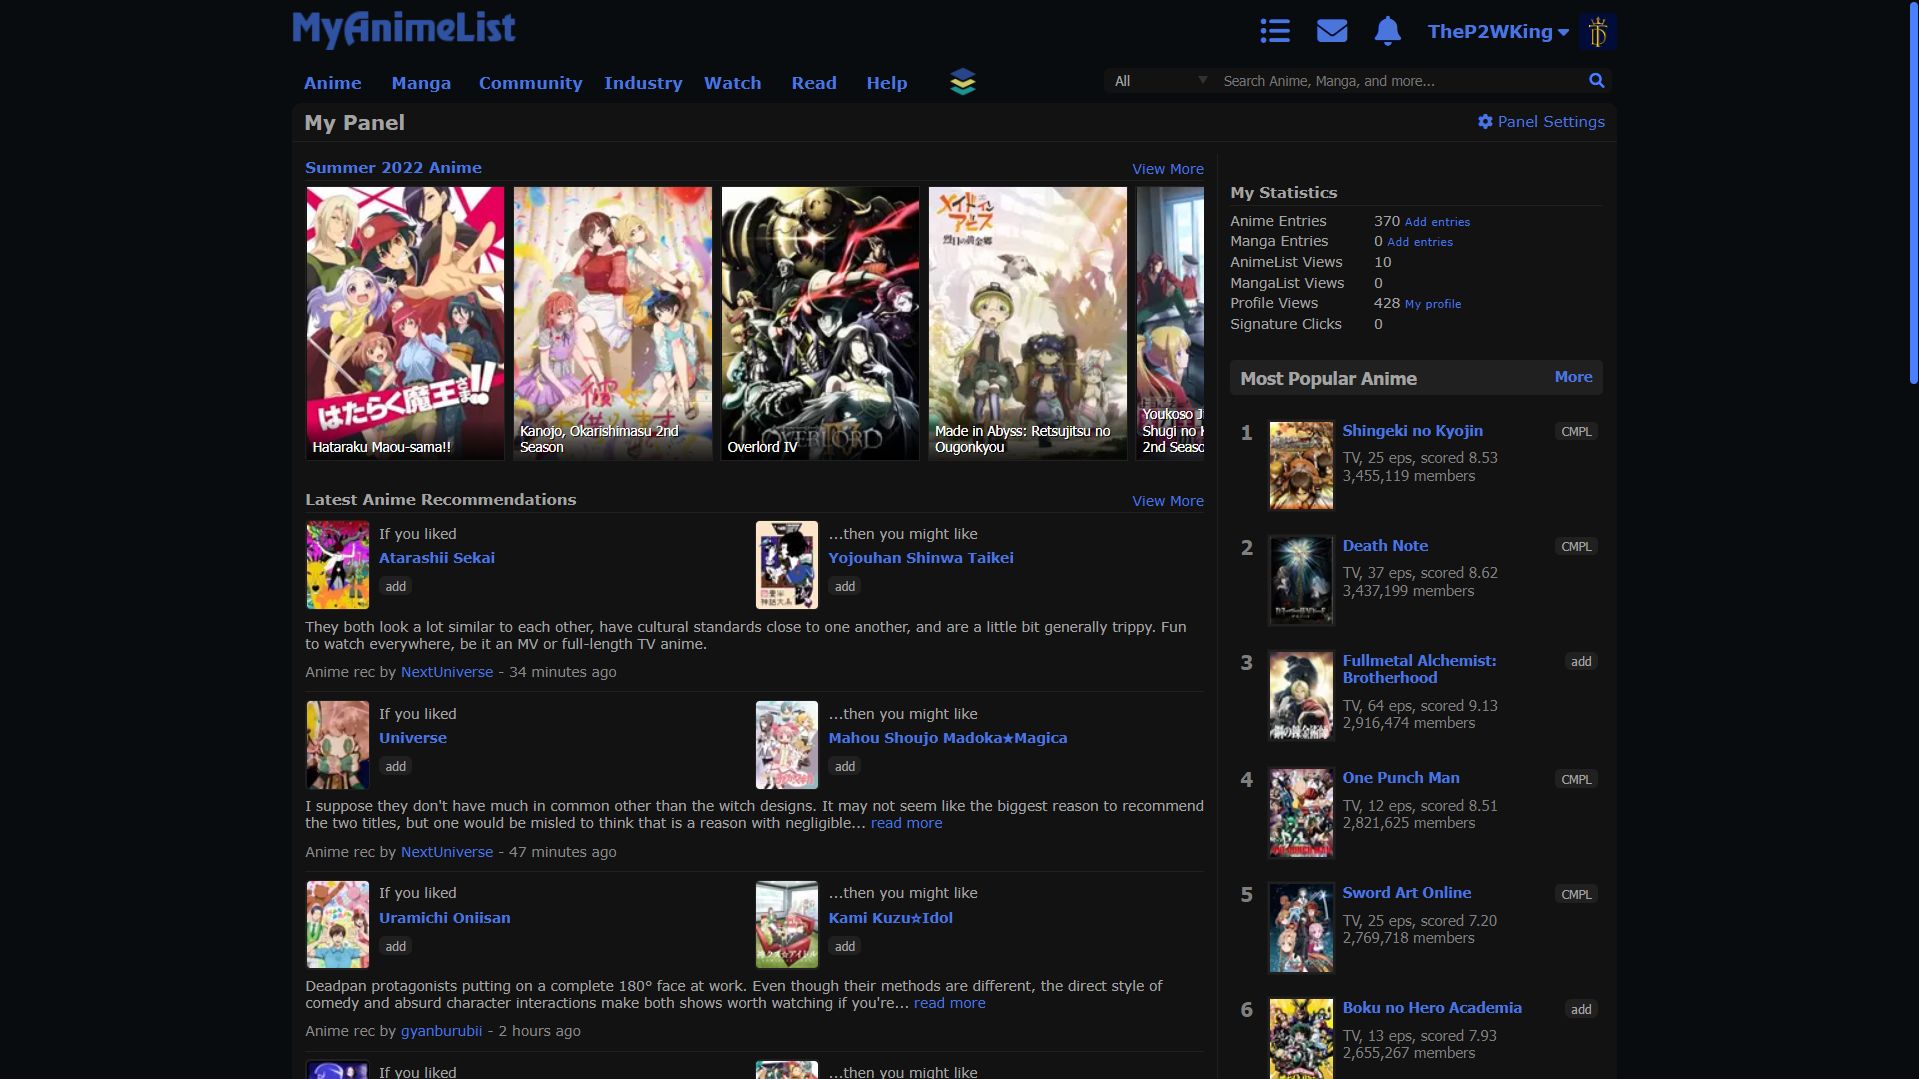Open Uramichi Oniisan recommendation link

pos(444,918)
